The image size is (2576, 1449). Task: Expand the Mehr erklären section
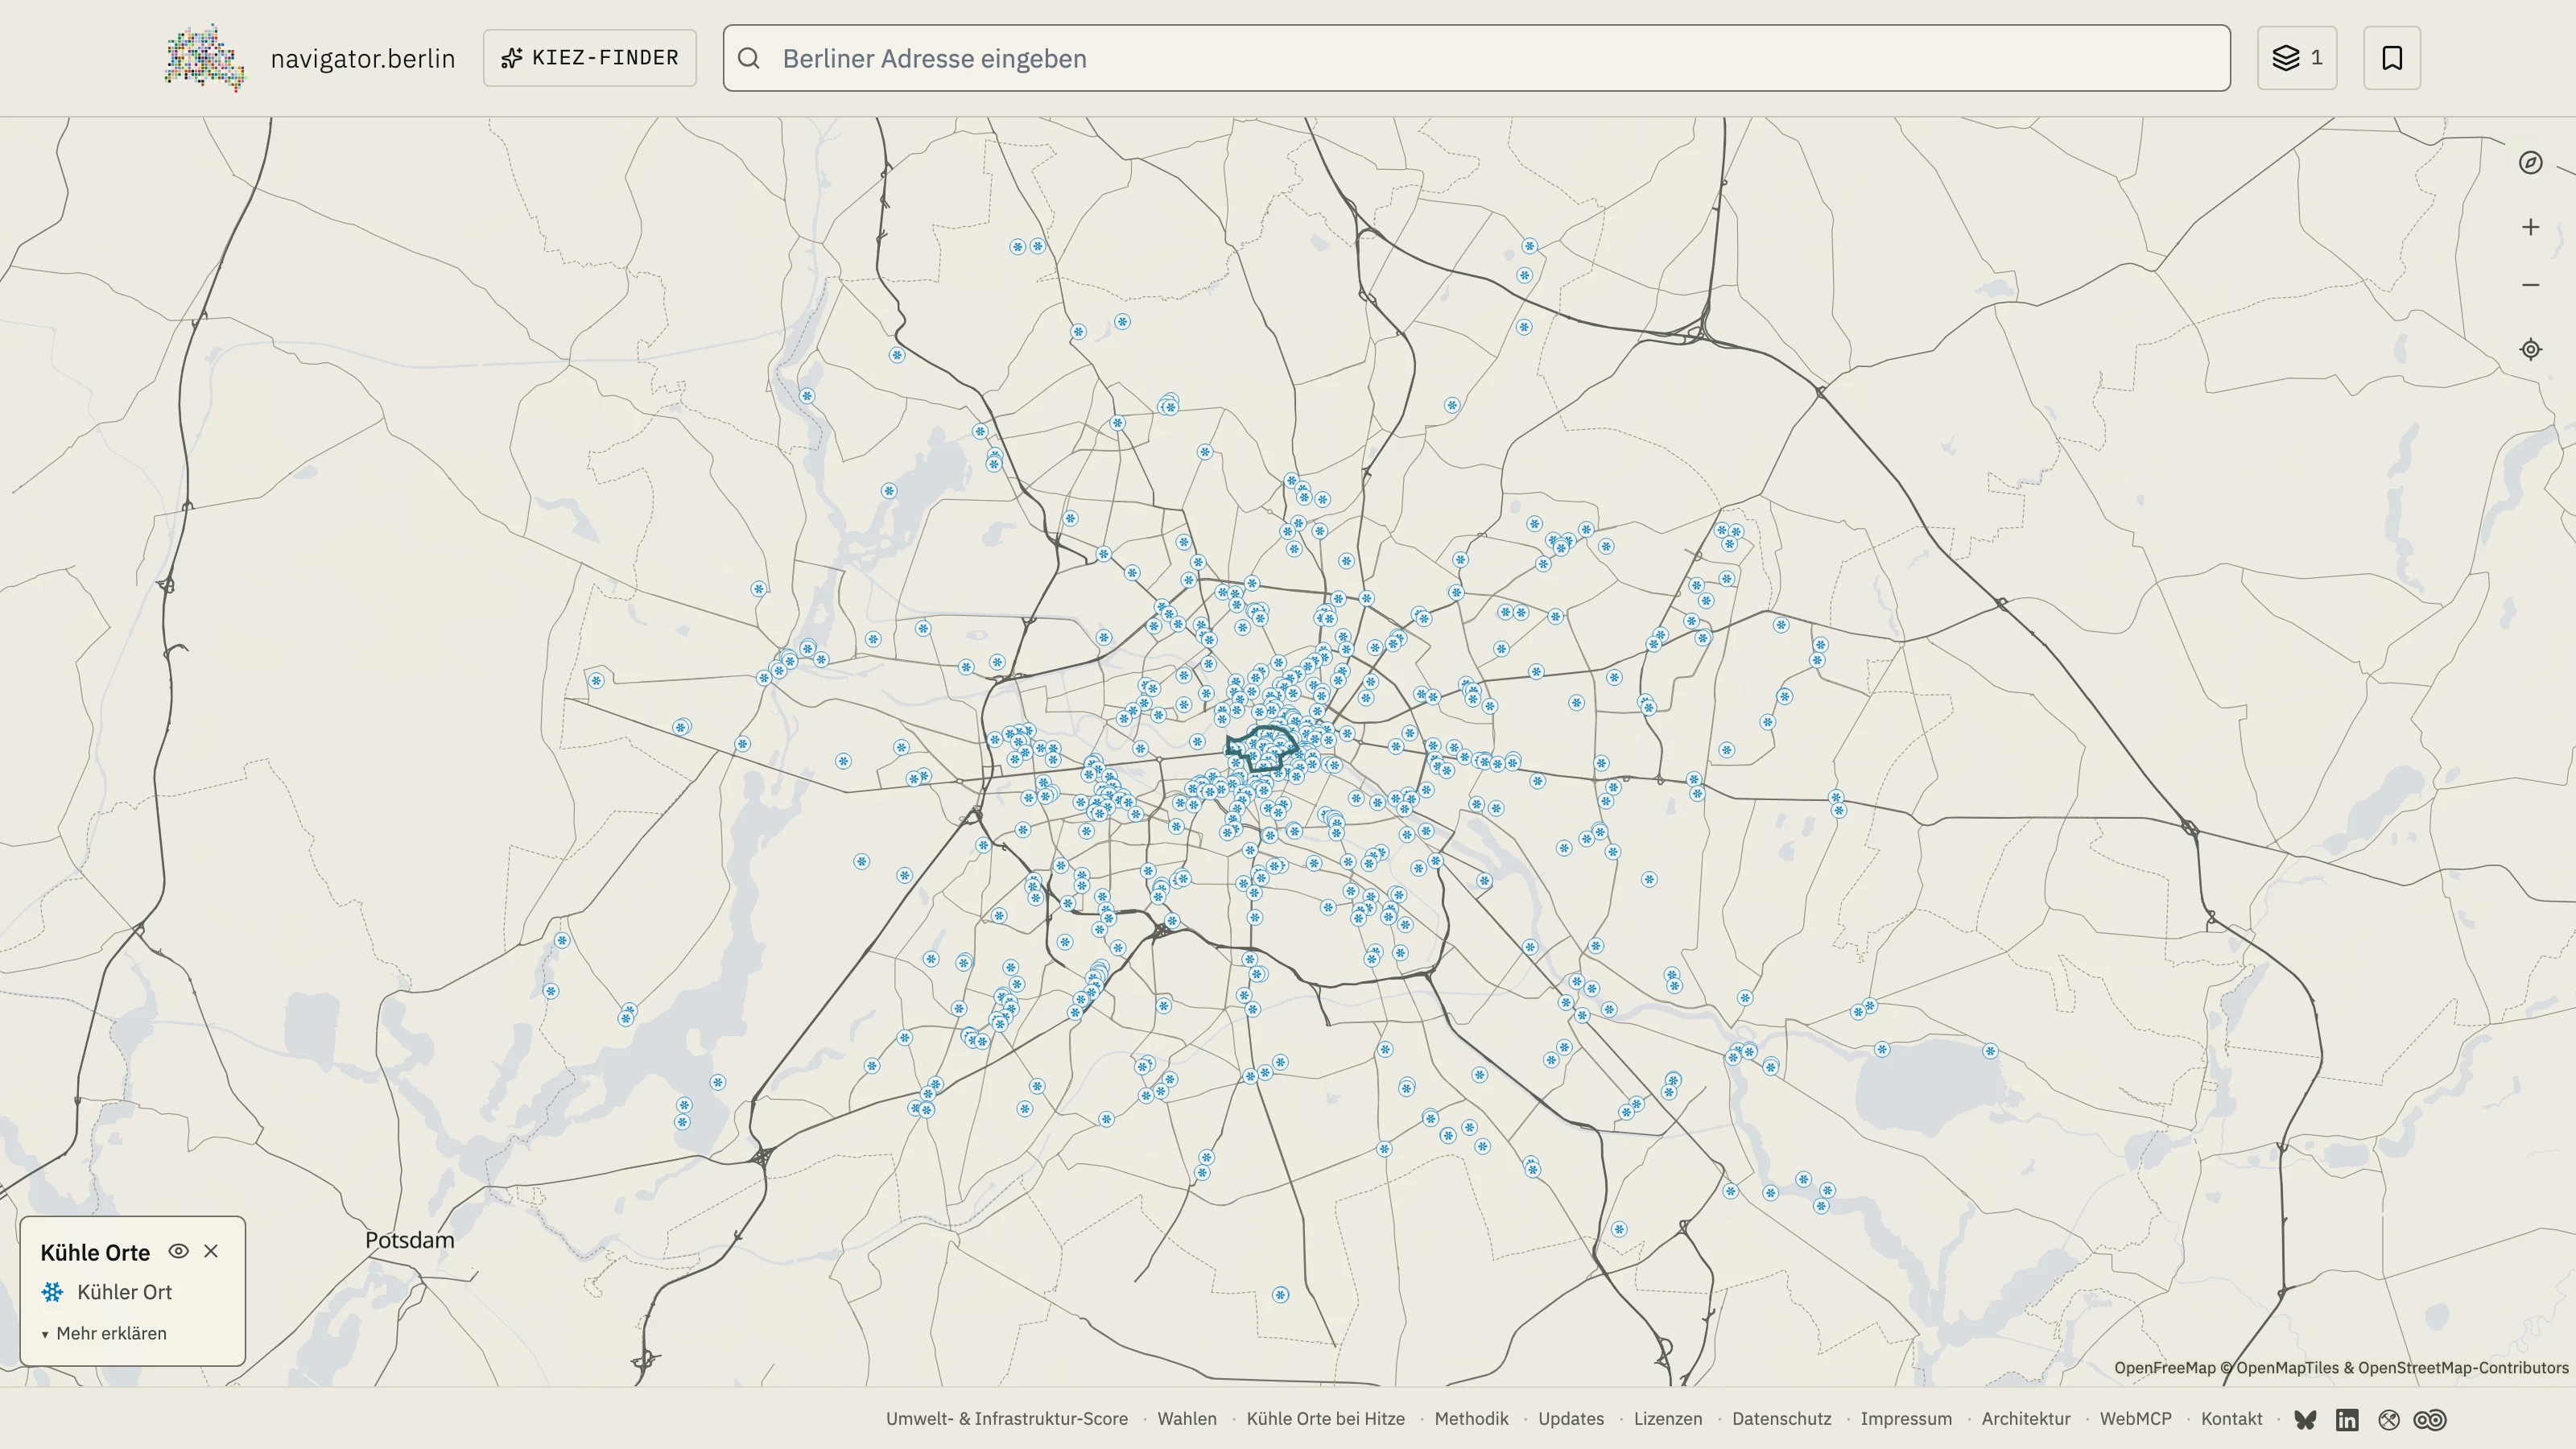coord(104,1333)
